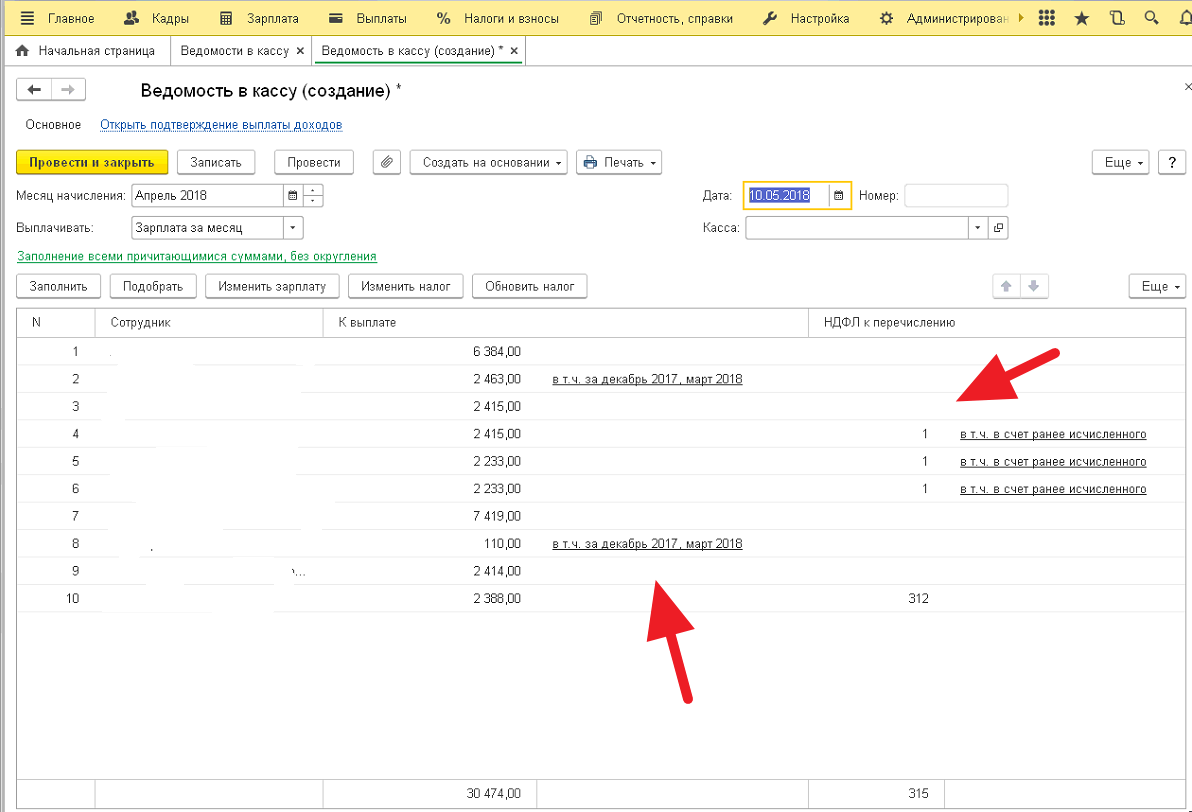Screen dimensions: 1192x812
Task: Click the Провести button
Action: click(x=314, y=162)
